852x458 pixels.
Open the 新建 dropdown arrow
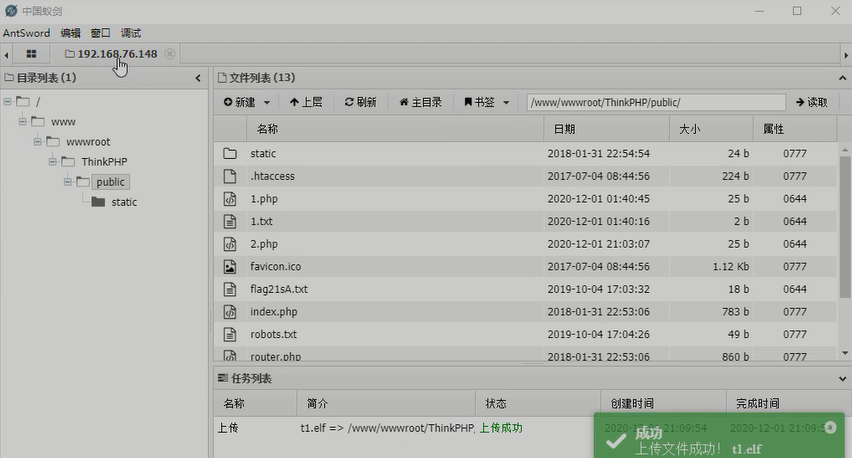coord(267,102)
